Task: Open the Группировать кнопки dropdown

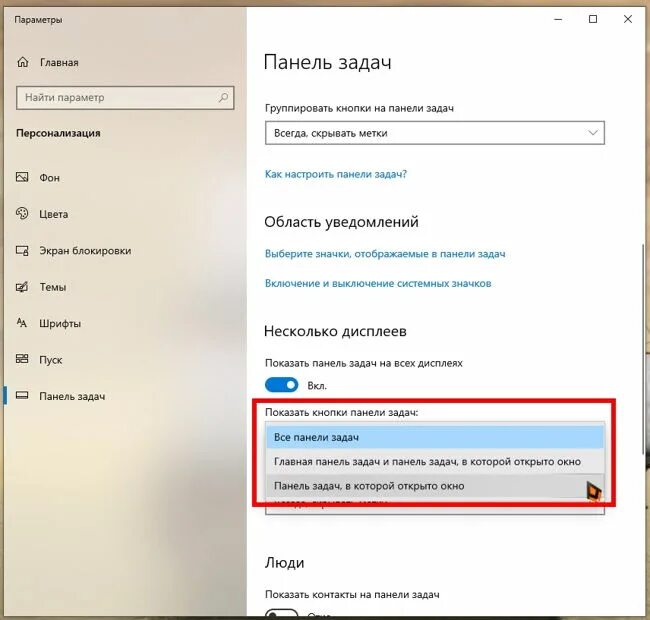Action: (435, 133)
